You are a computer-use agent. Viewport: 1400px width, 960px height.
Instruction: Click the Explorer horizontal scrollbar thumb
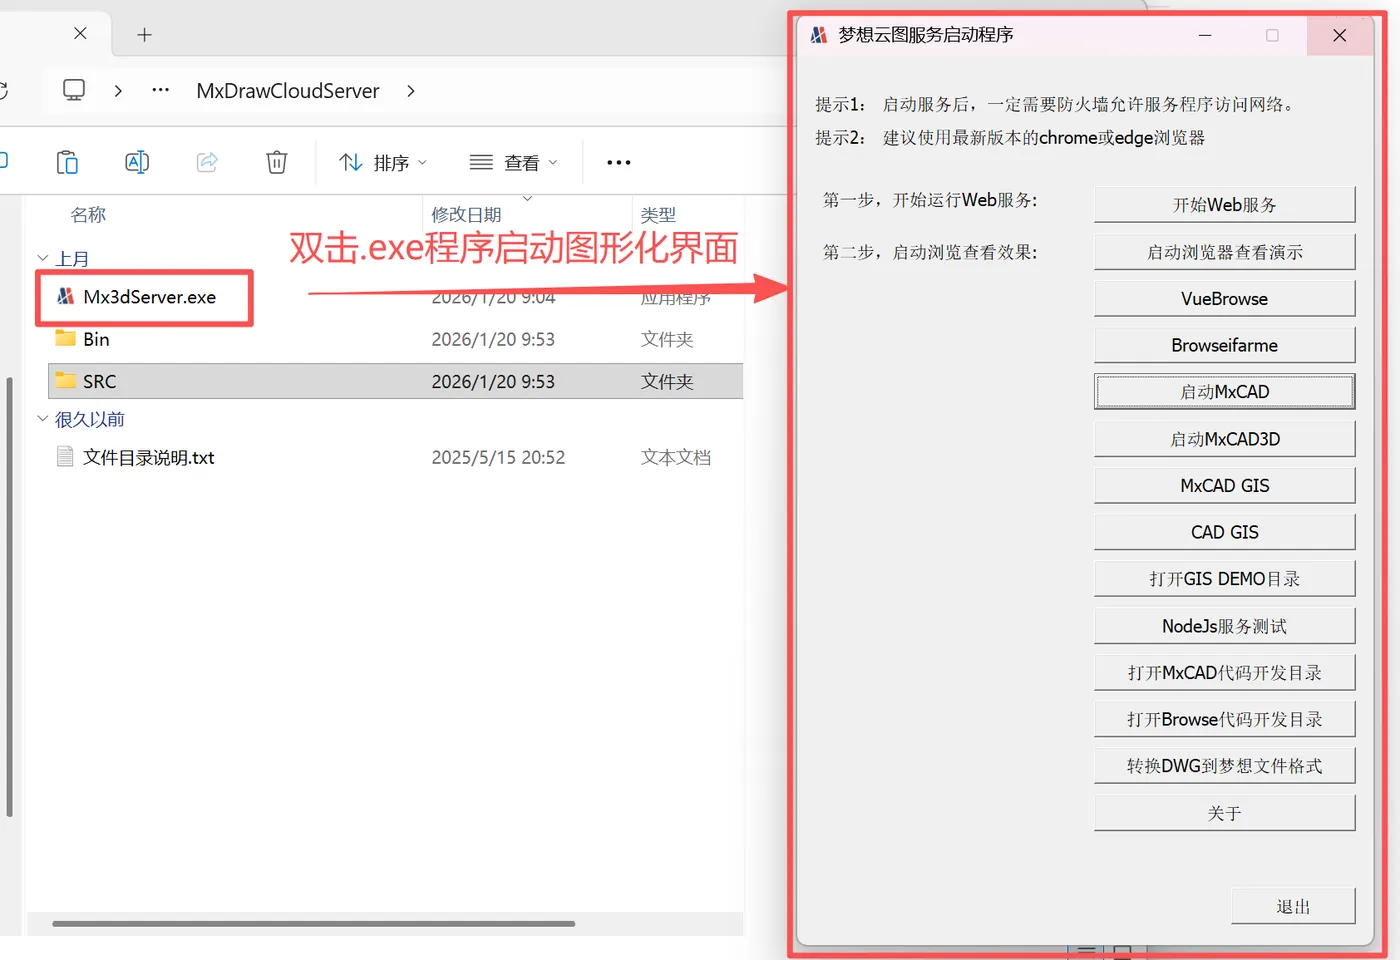(x=313, y=923)
